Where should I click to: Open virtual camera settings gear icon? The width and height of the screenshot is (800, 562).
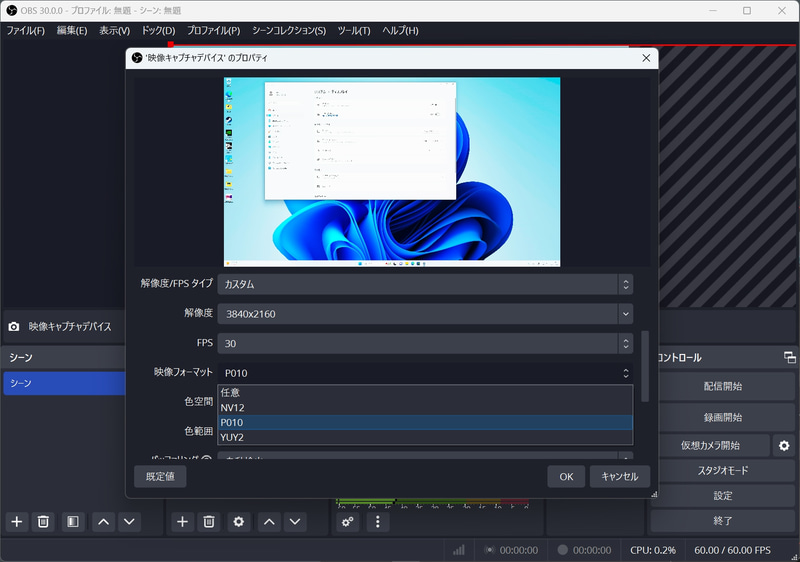[784, 446]
